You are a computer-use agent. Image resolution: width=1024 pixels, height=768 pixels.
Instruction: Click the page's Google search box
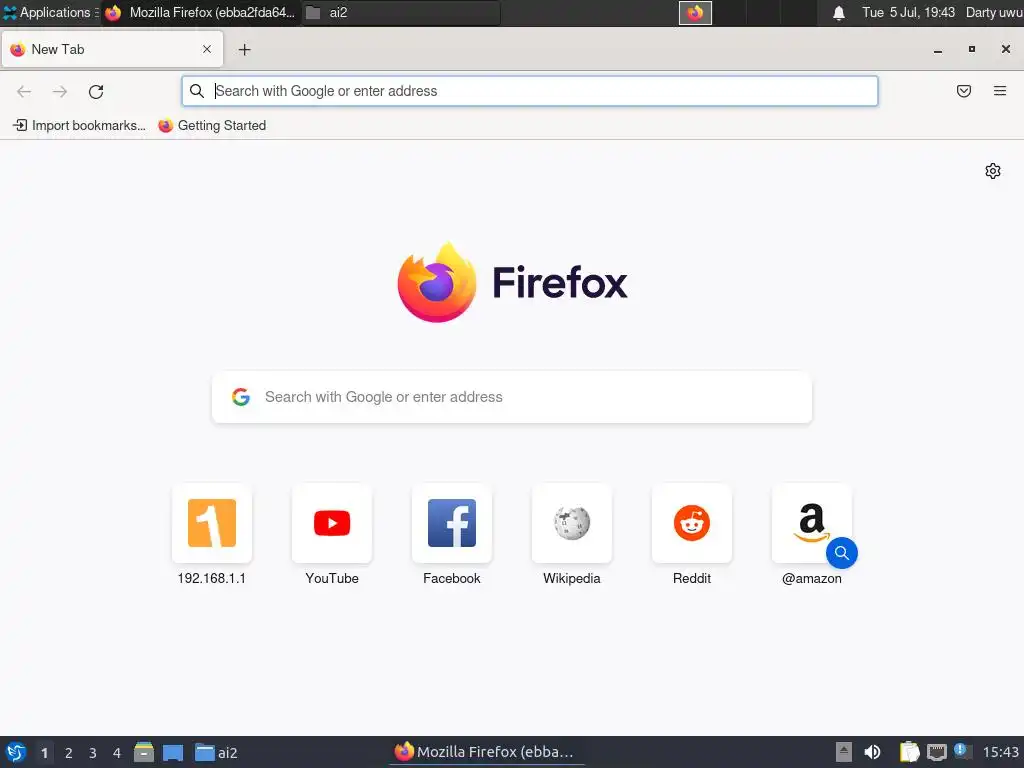click(x=512, y=397)
